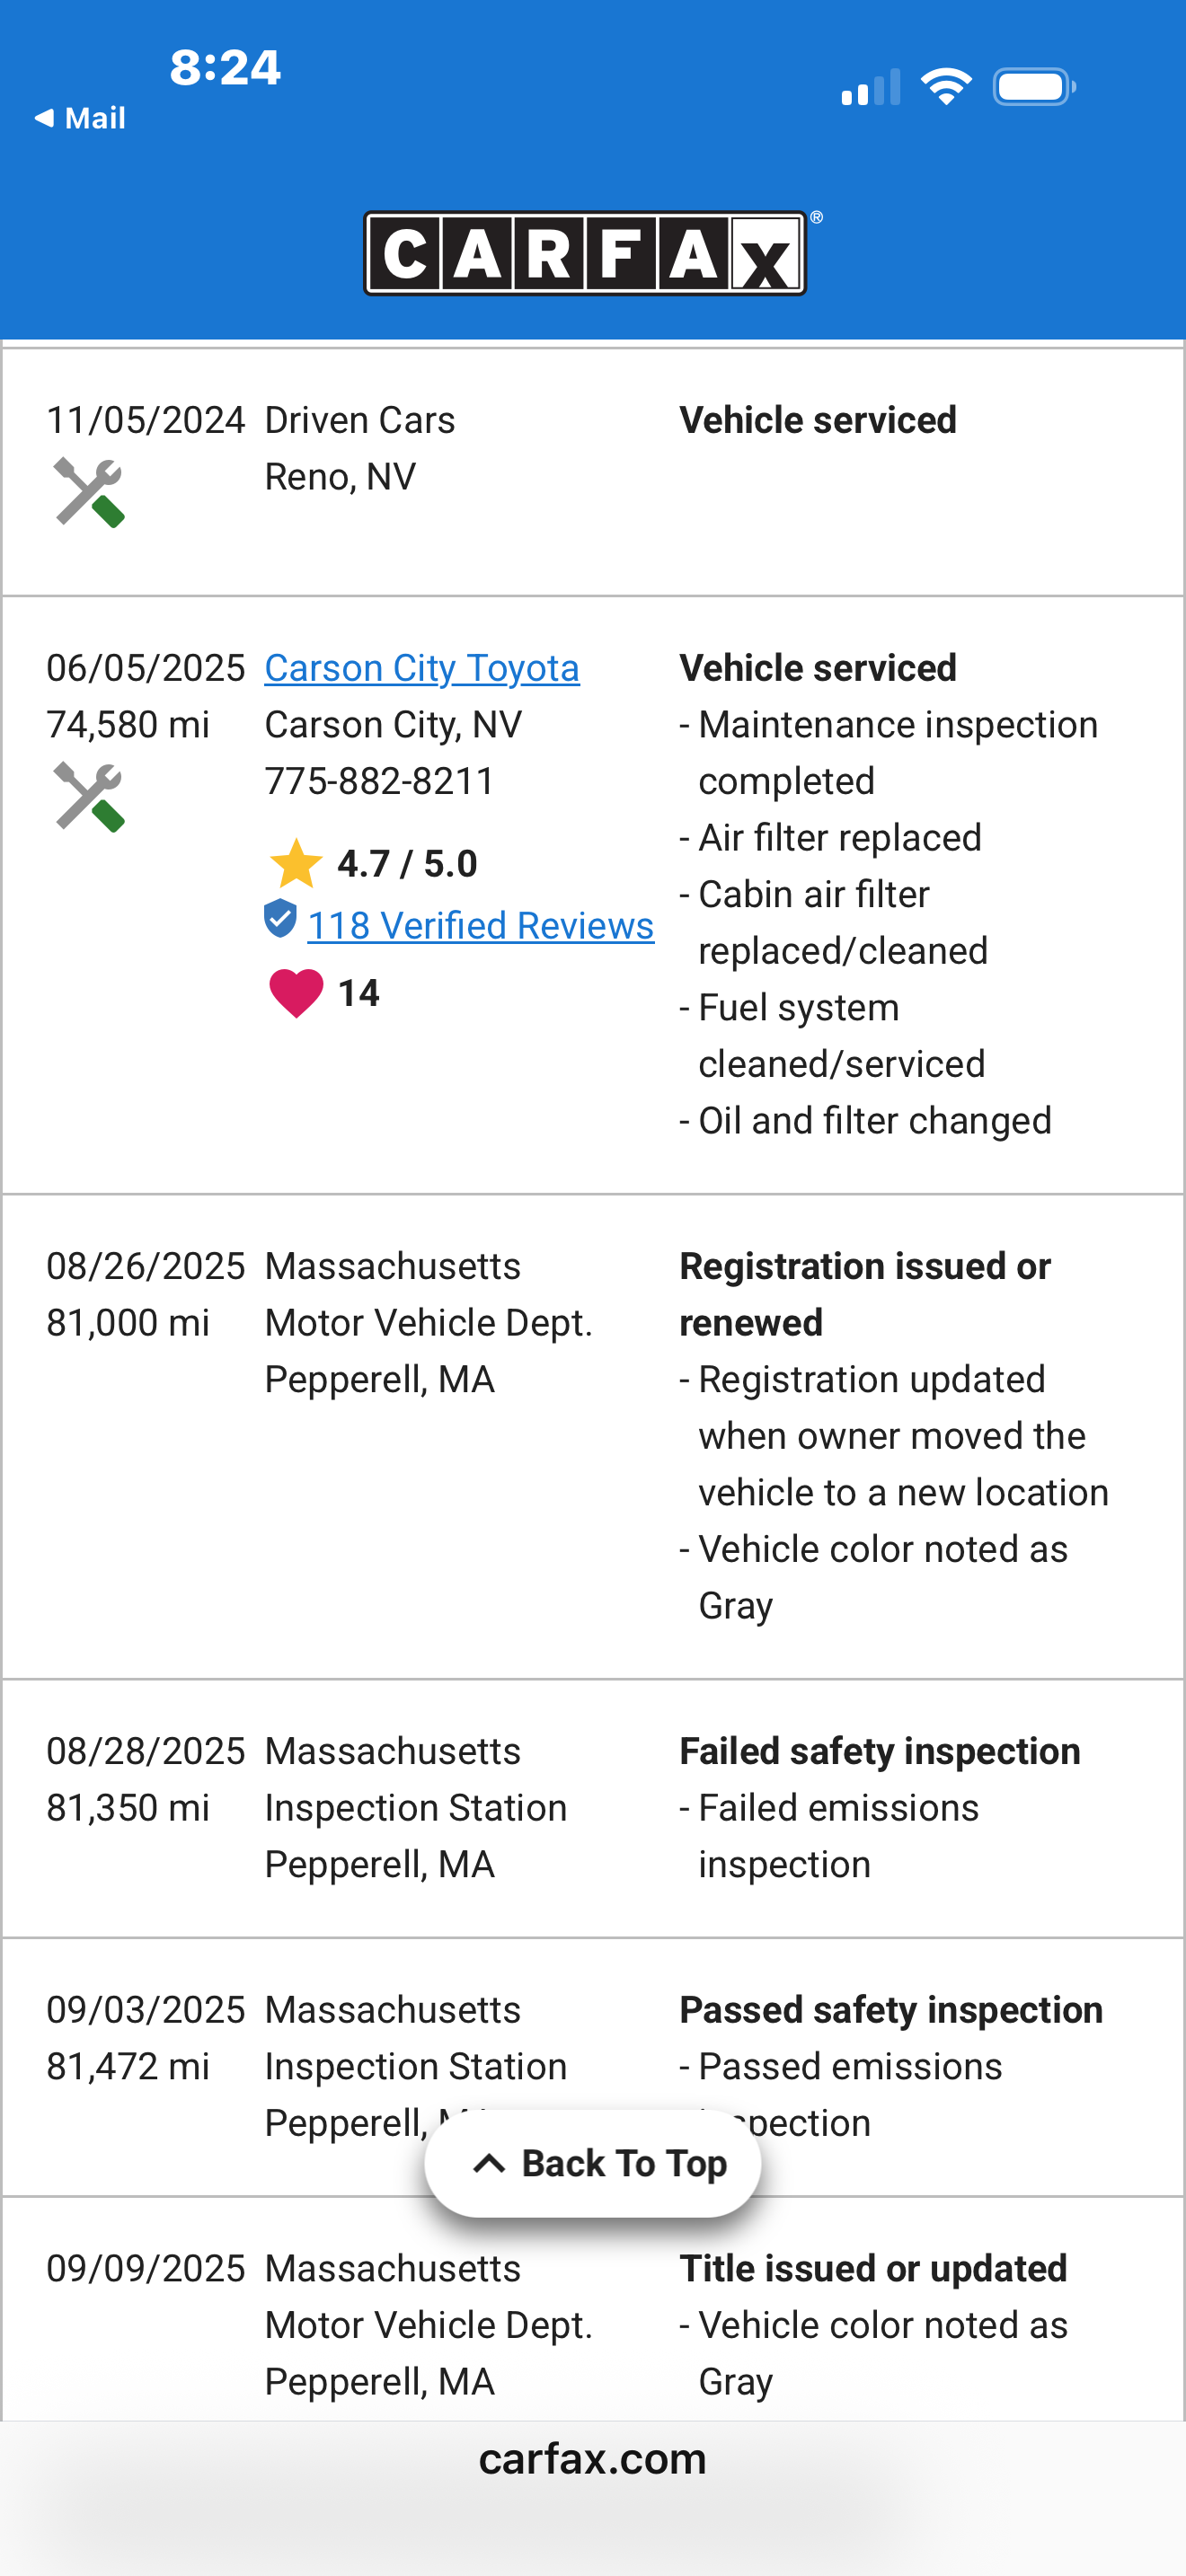This screenshot has height=2576, width=1186.
Task: Tap the Carson City Toyota phone number
Action: [x=379, y=781]
